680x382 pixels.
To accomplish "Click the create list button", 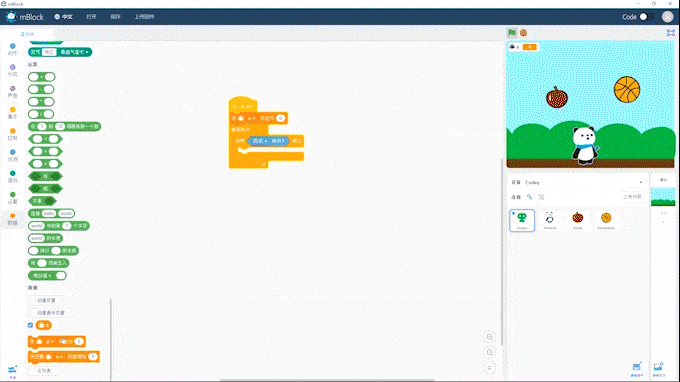I will 44,371.
